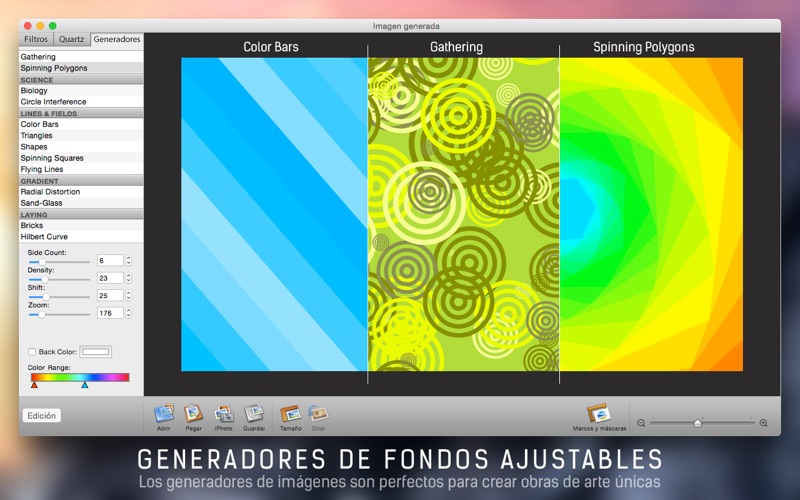Click the Girar rotate icon
The width and height of the screenshot is (800, 500).
point(318,413)
